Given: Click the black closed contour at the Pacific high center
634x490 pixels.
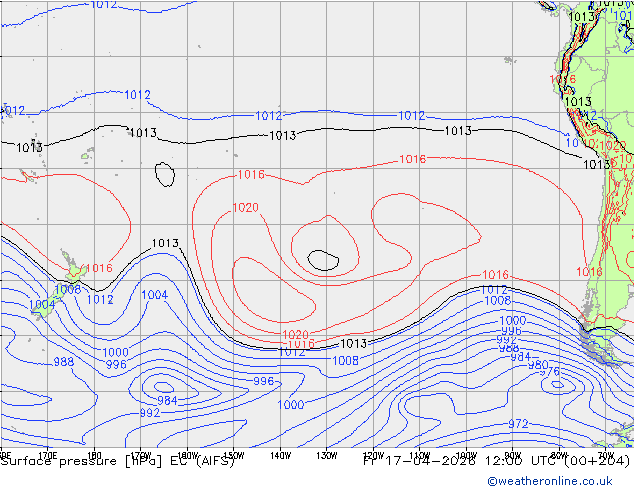Looking at the screenshot, I should 323,260.
